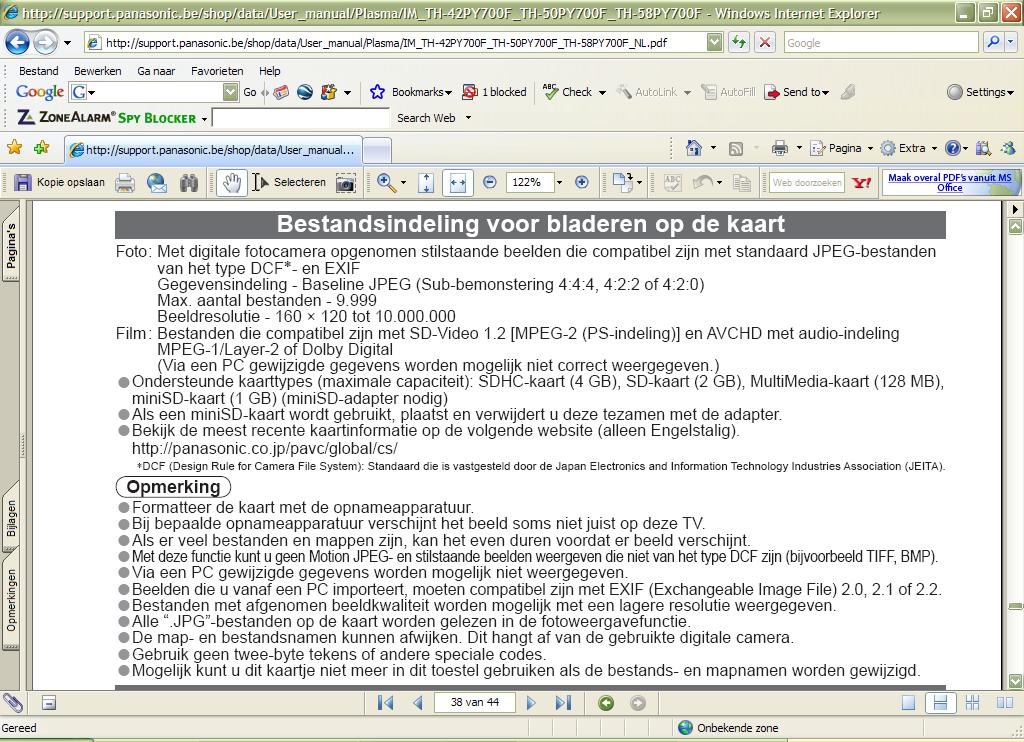1024x742 pixels.
Task: Open the Help menu
Action: 269,71
